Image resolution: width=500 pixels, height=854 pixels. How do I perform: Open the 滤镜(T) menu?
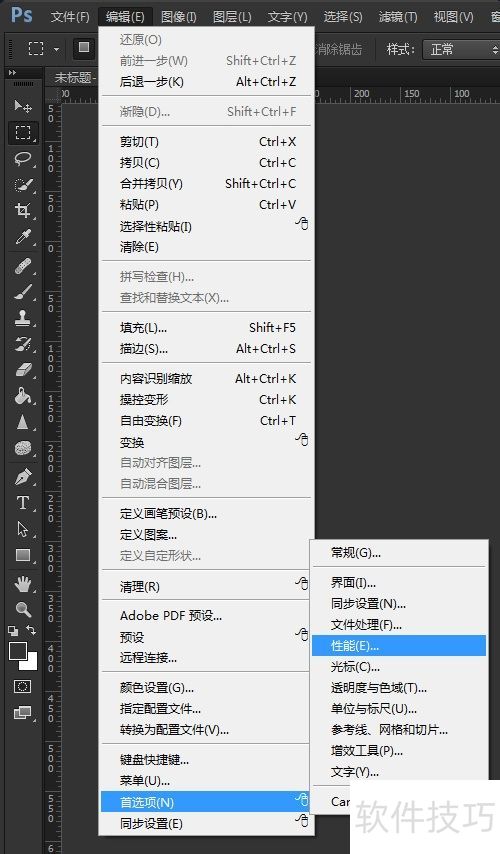click(x=398, y=17)
